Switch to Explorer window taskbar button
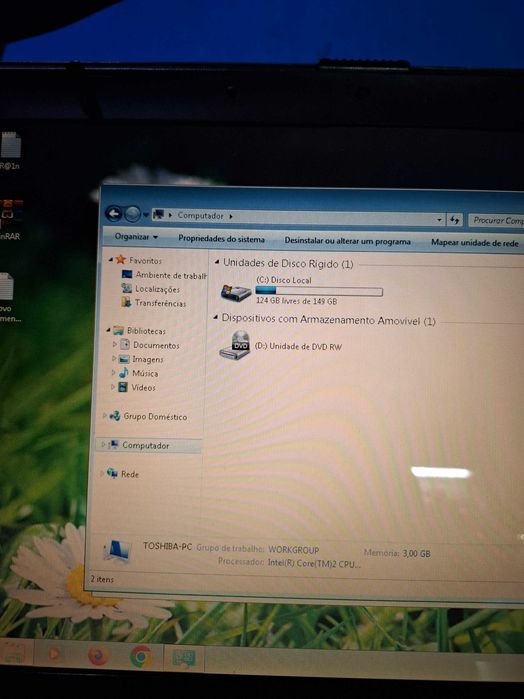 [184, 658]
